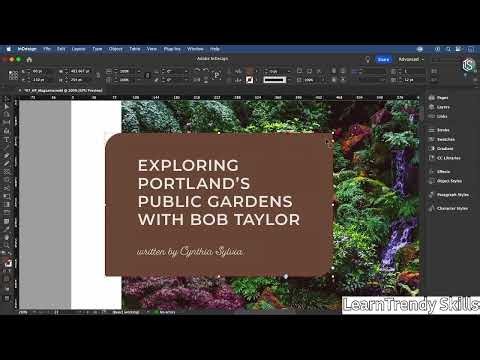This screenshot has height=360, width=480.
Task: Open the Paragraph Styles panel
Action: pos(449,195)
